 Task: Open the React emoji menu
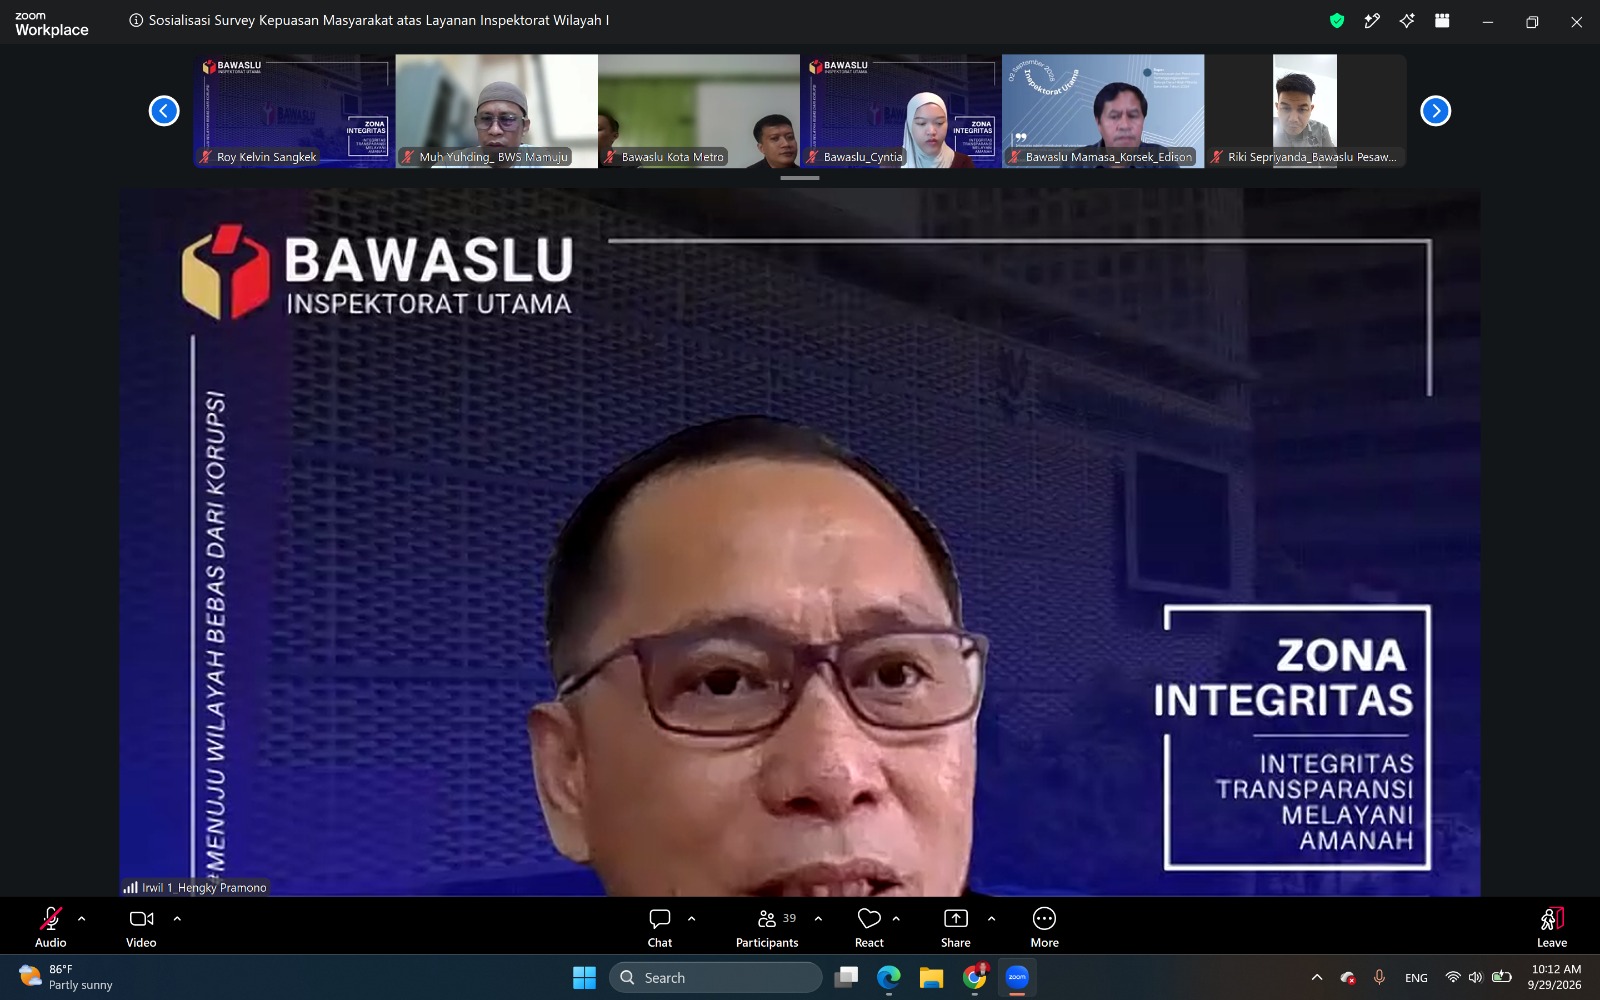click(869, 926)
